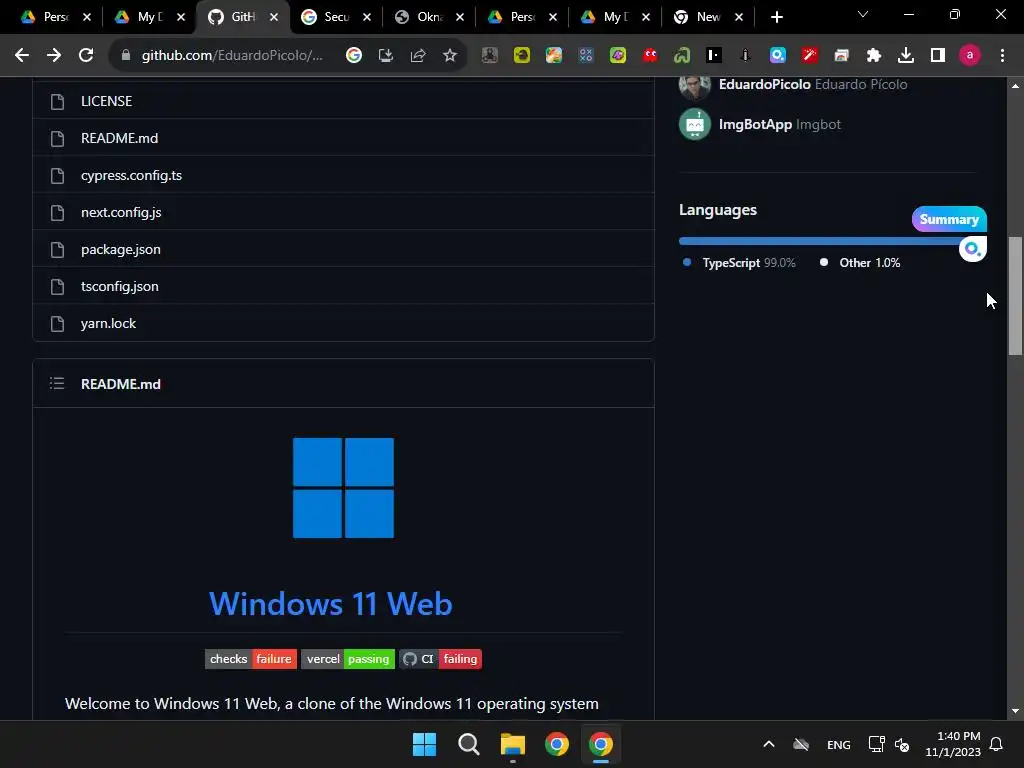
Task: Close the GitHub tab
Action: (x=274, y=17)
